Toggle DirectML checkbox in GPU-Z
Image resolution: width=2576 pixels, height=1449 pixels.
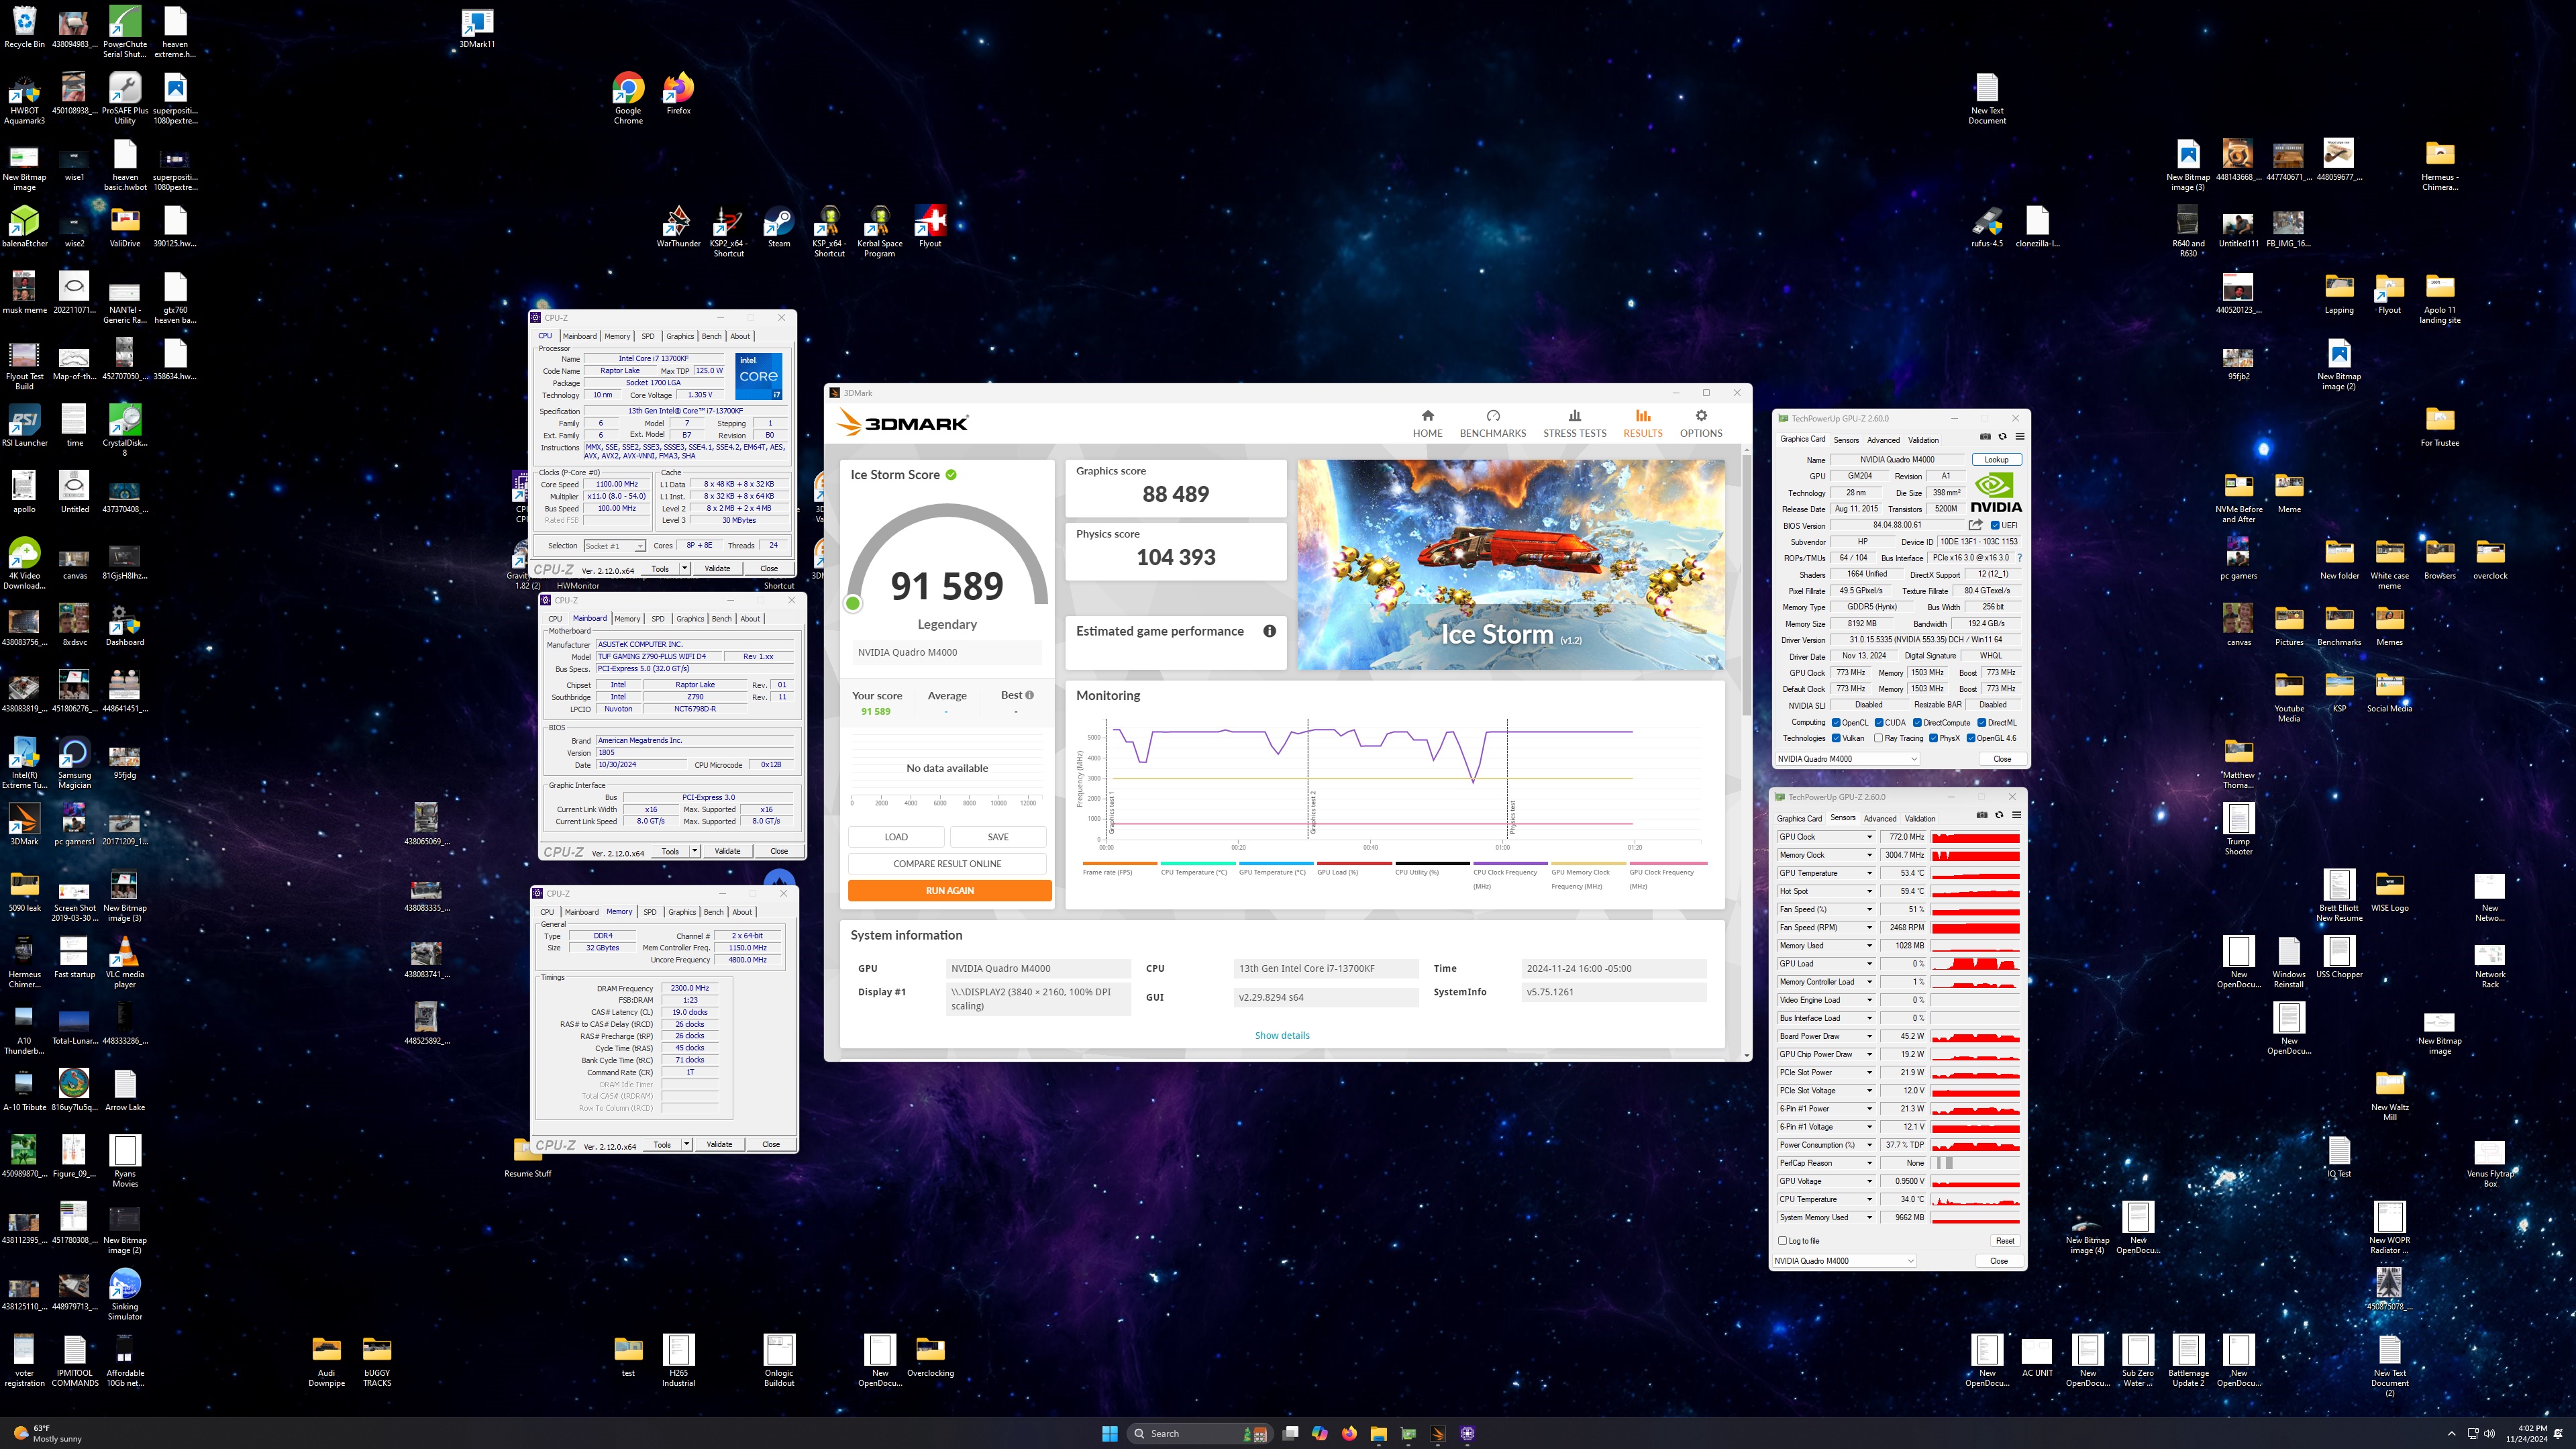point(1981,722)
